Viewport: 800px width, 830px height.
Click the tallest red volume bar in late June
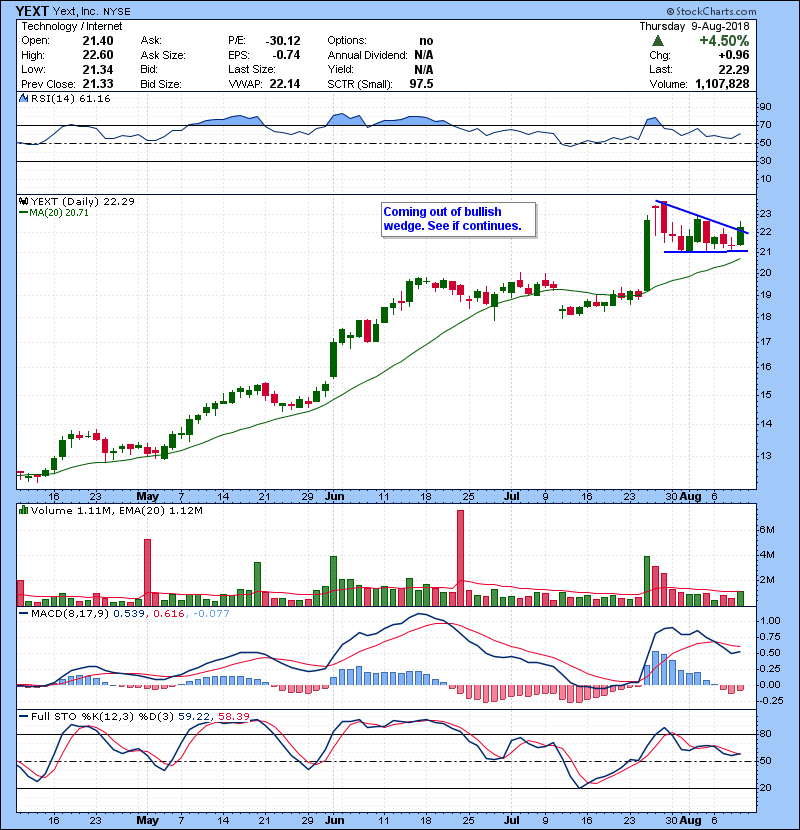click(461, 558)
